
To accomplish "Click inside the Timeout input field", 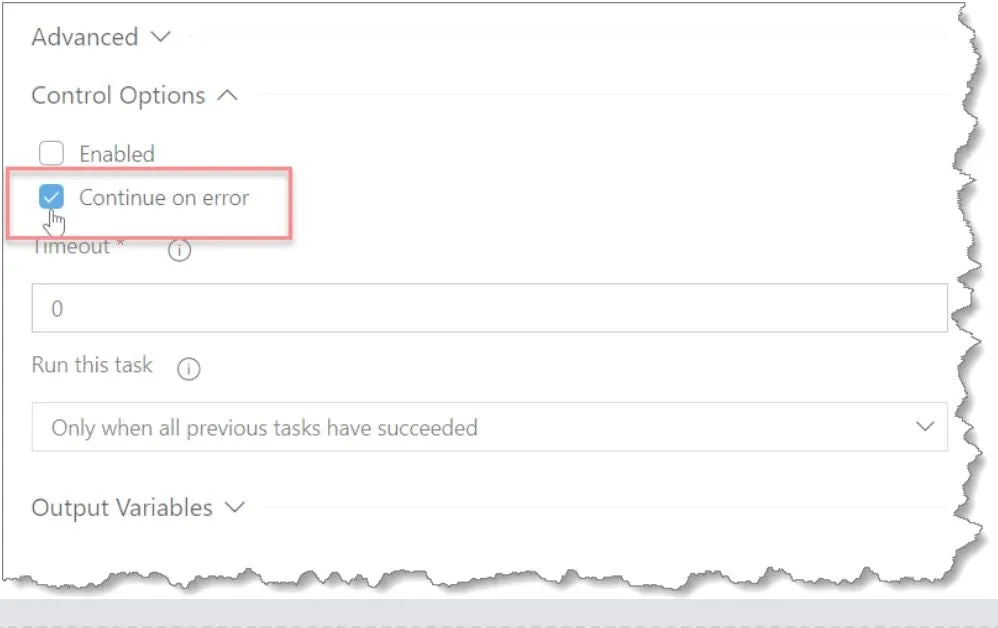I will click(400, 306).
